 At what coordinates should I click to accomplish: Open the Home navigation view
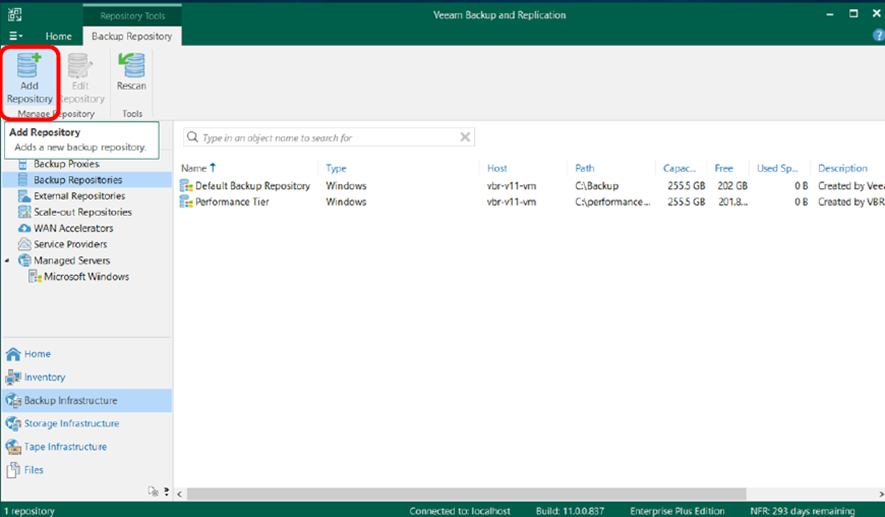pyautogui.click(x=87, y=354)
